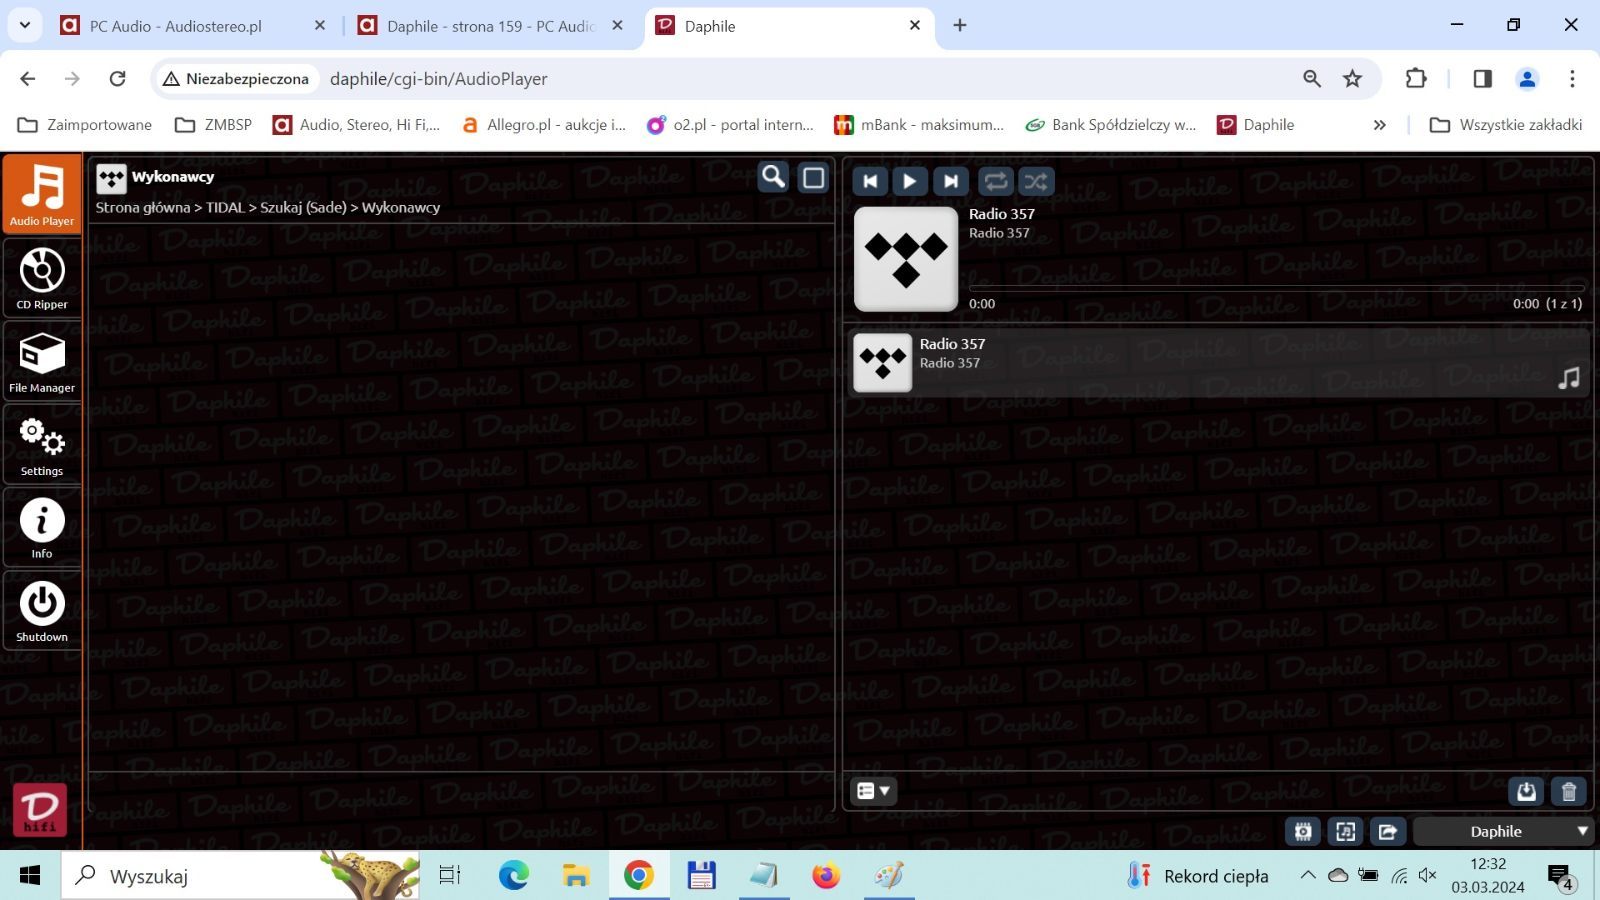
Task: Click the Daphile hifi logo
Action: [x=40, y=809]
